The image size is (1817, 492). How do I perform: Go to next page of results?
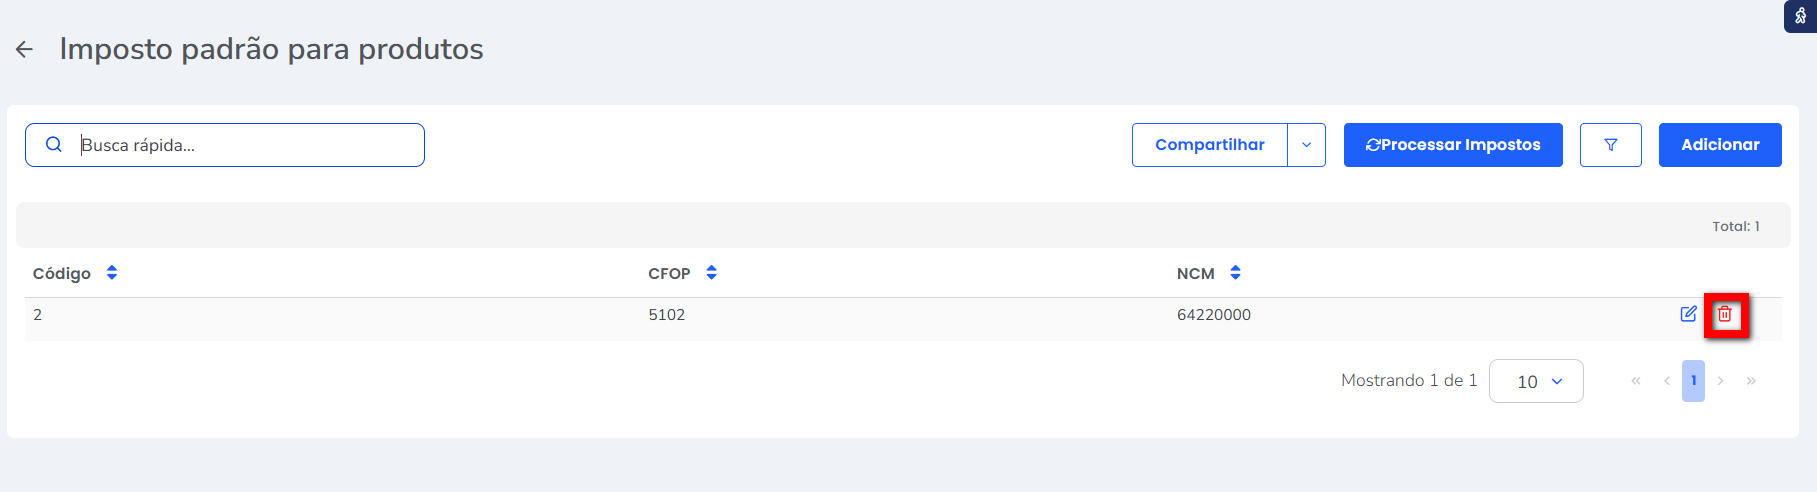[1720, 381]
